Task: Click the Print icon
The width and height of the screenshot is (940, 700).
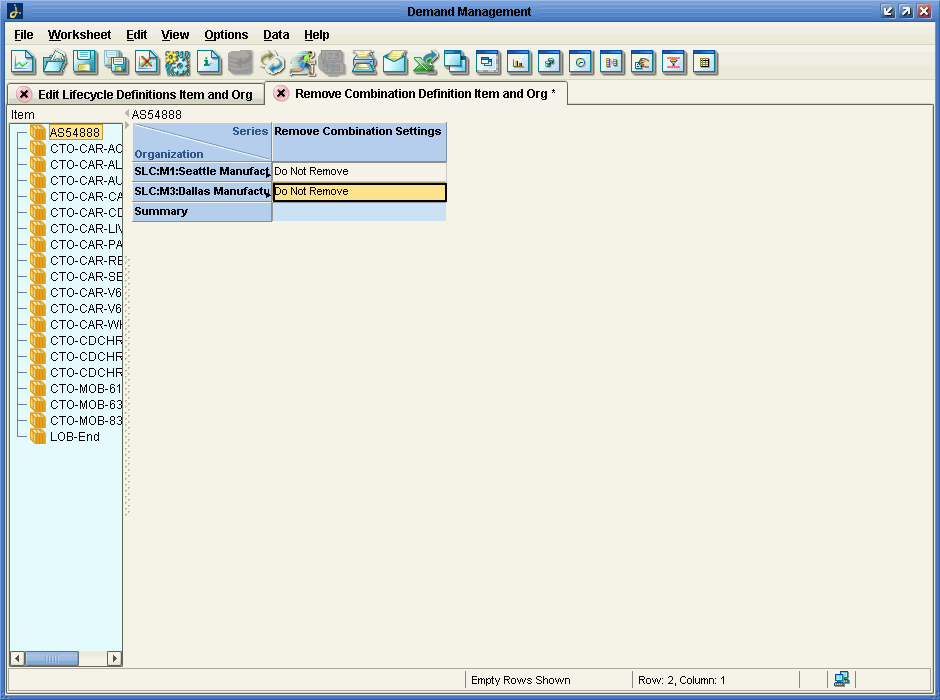Action: click(x=364, y=62)
